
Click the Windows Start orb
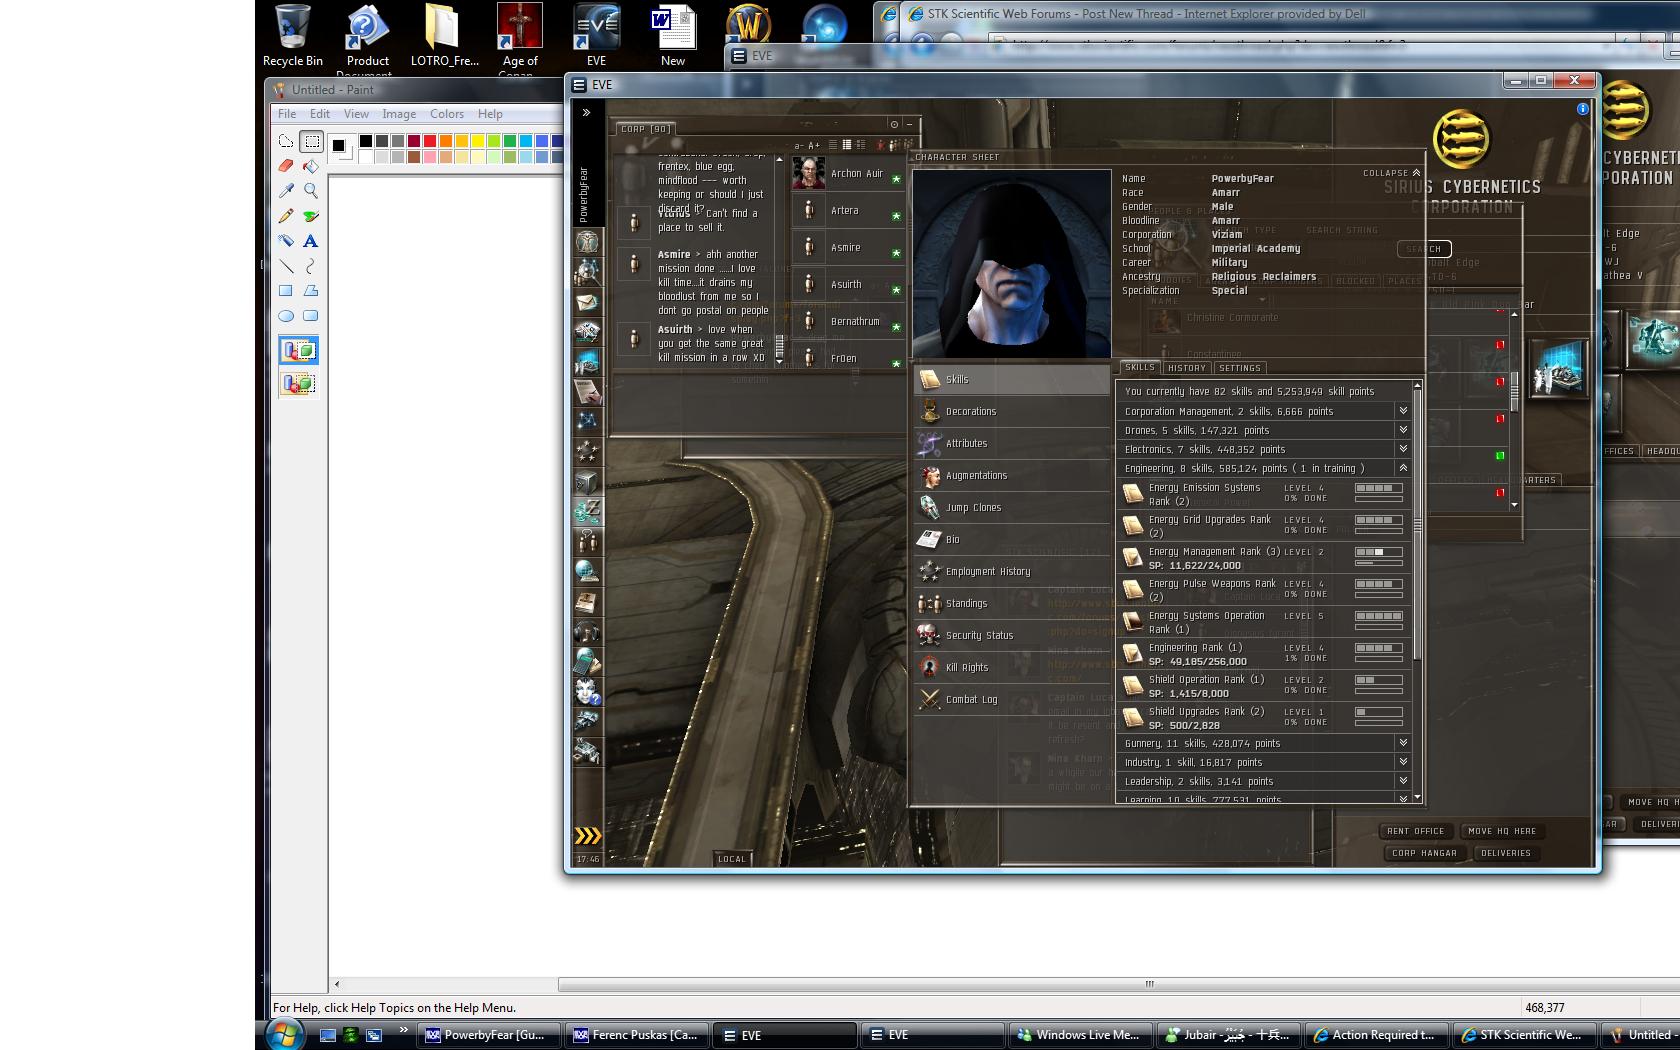(x=285, y=1034)
